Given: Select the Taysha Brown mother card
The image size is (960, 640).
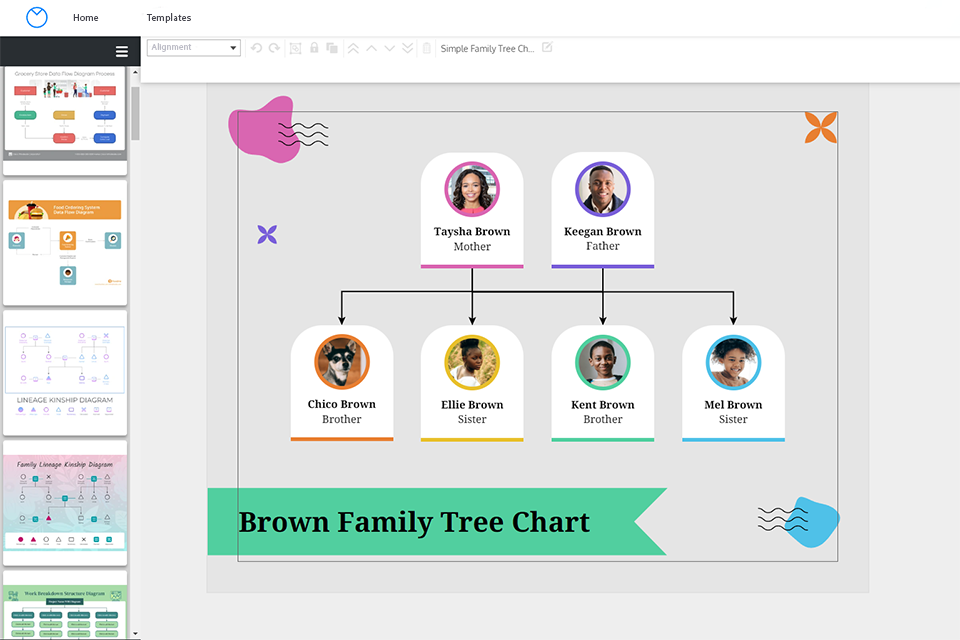Looking at the screenshot, I should (x=472, y=210).
